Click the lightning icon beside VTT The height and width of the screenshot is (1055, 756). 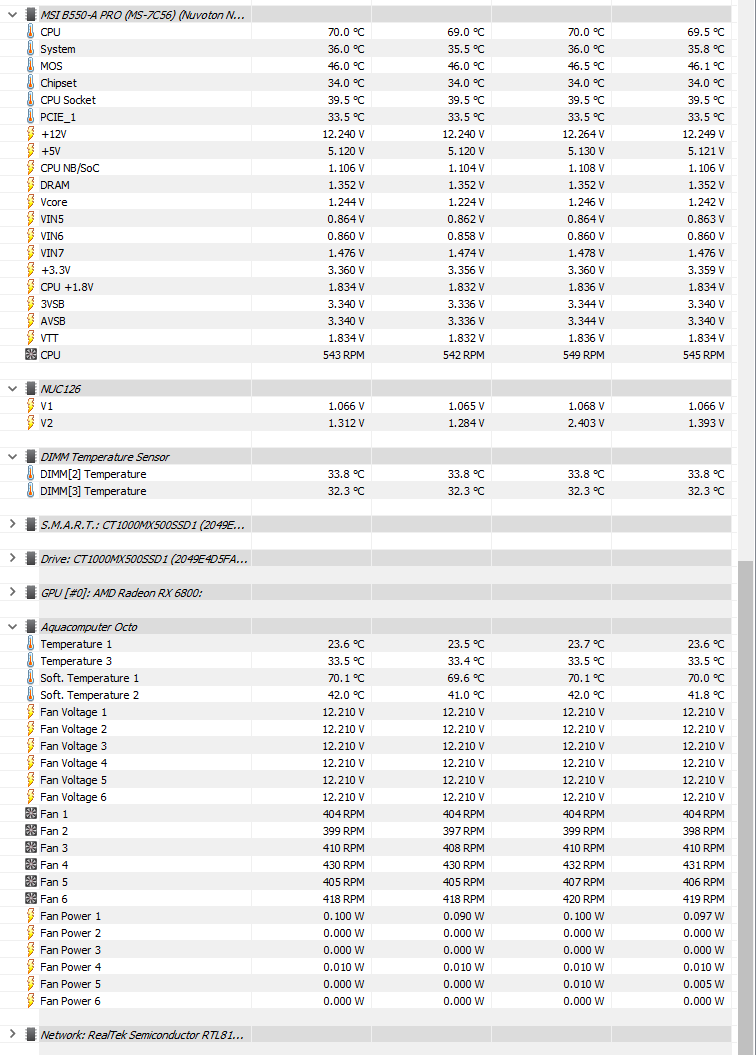(x=30, y=338)
